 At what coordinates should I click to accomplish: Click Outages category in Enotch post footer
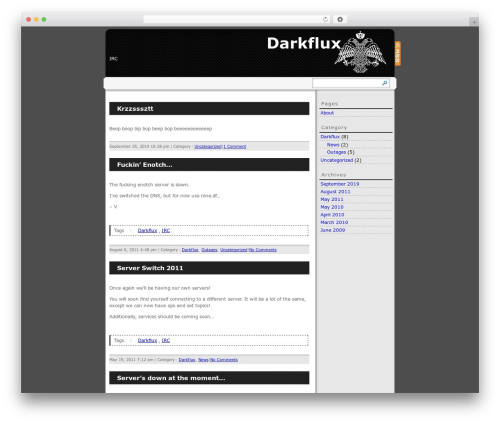(x=209, y=250)
